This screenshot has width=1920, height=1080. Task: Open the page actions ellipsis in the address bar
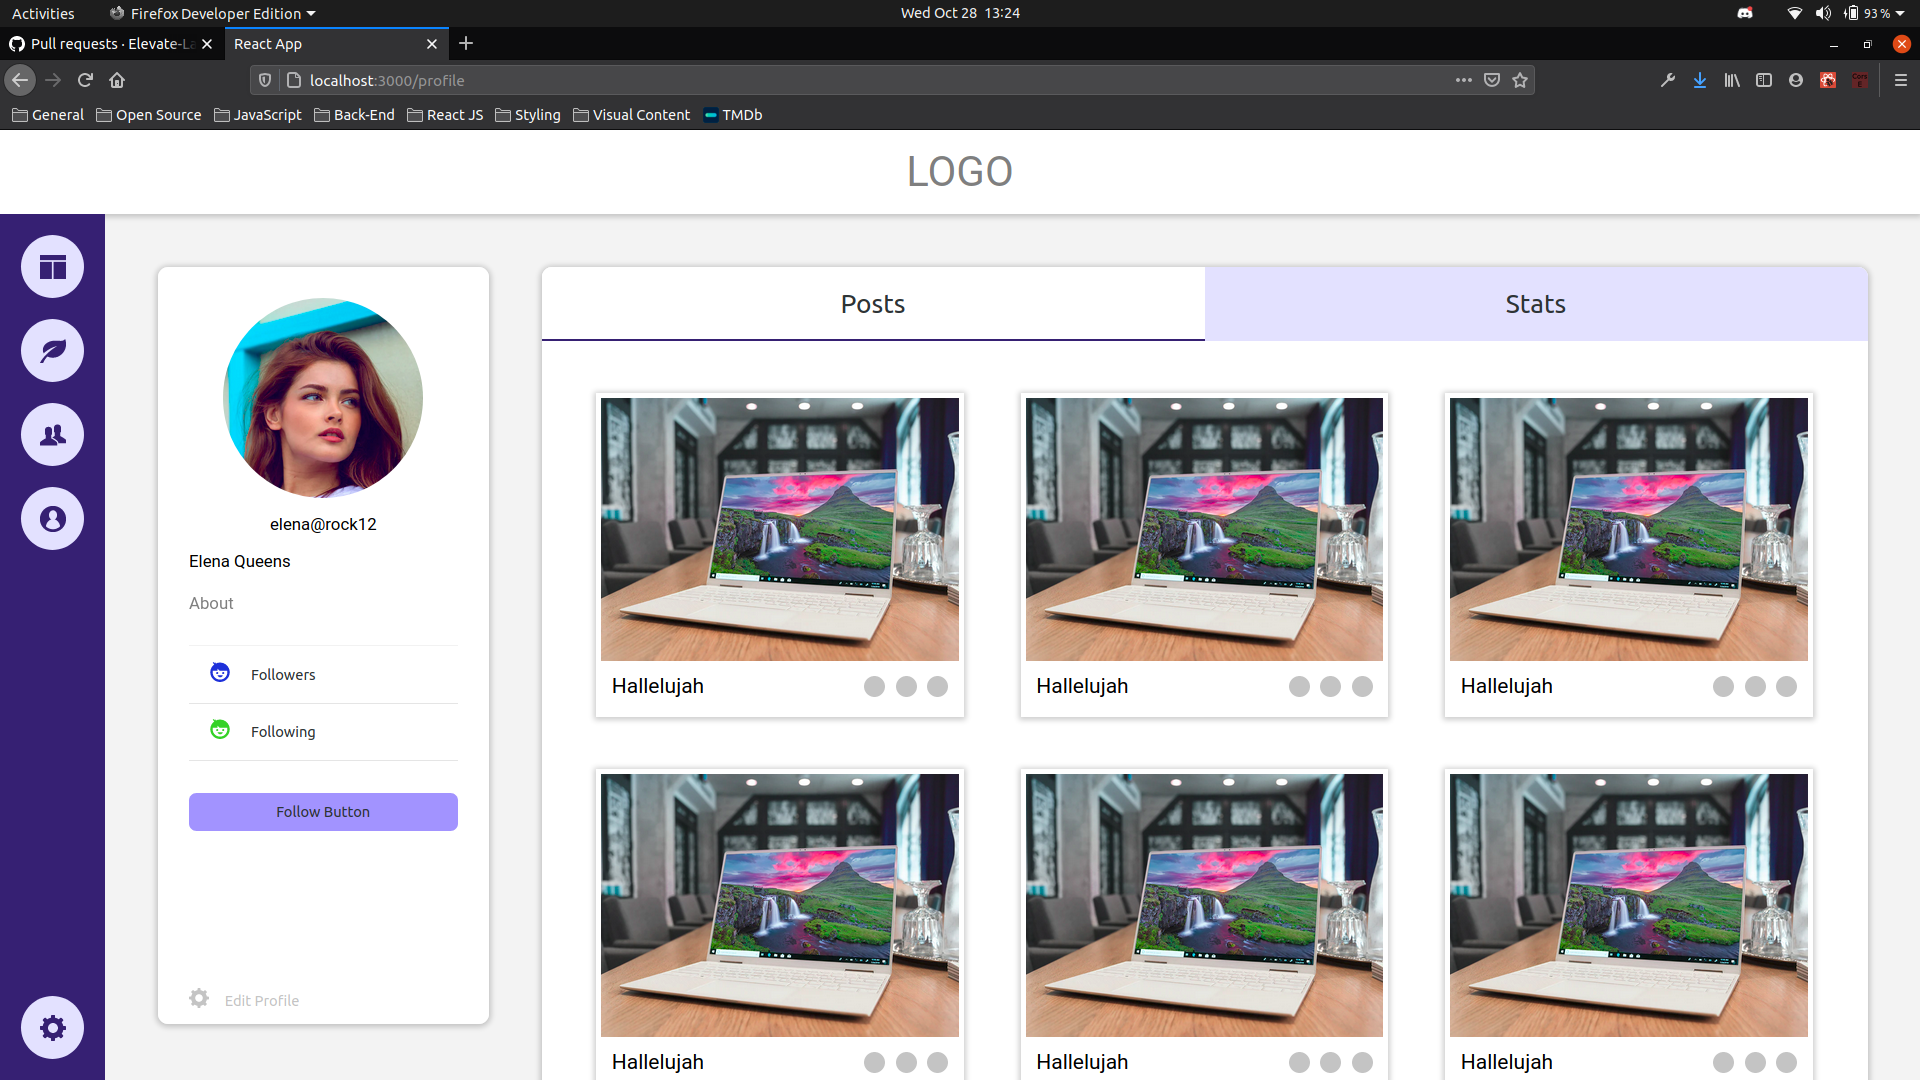[x=1464, y=80]
